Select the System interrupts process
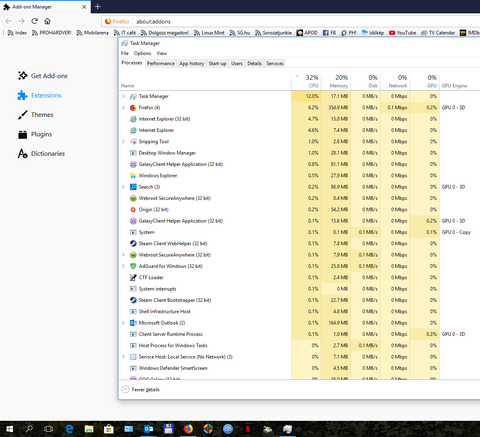 [157, 289]
